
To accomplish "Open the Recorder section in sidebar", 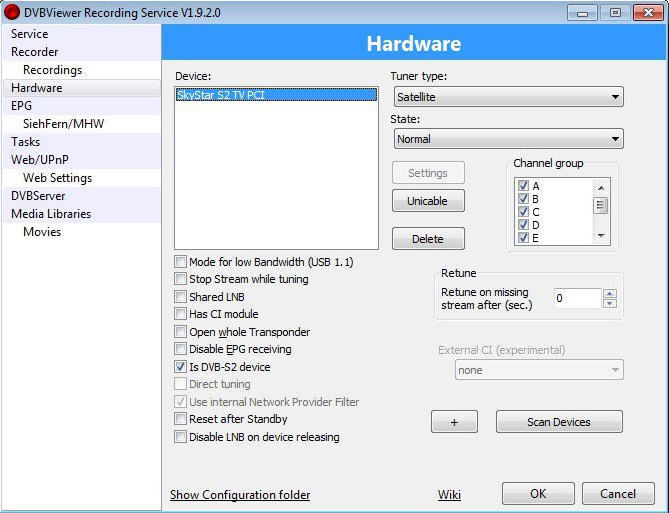I will (x=35, y=52).
